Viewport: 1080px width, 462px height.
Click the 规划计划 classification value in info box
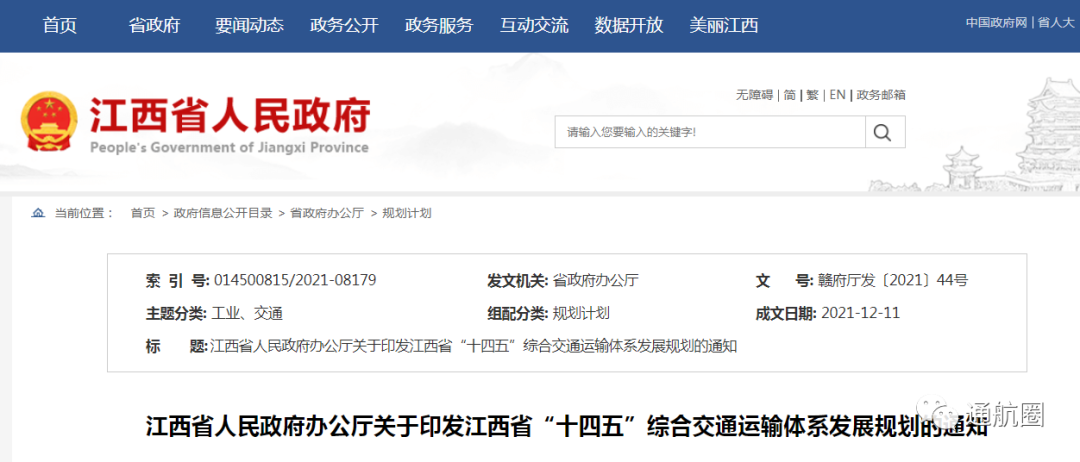pos(581,314)
